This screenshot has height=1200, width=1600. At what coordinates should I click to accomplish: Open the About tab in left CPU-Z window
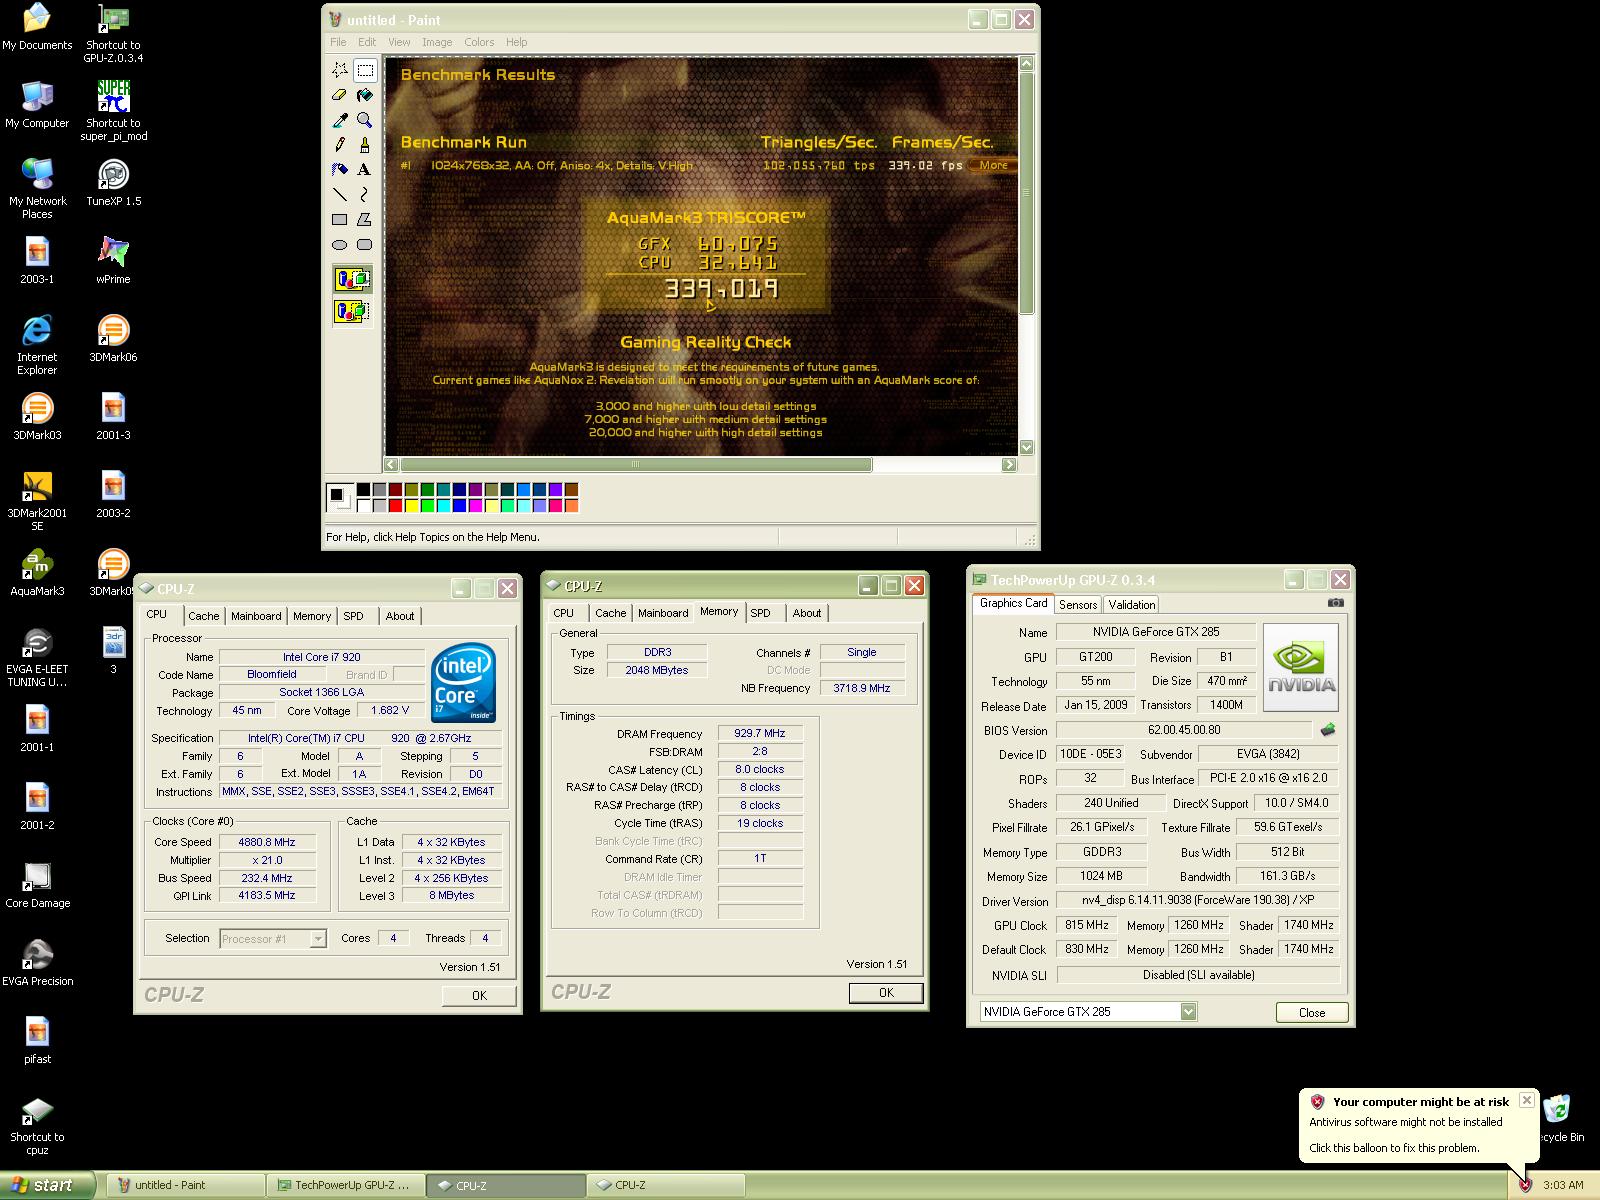400,616
